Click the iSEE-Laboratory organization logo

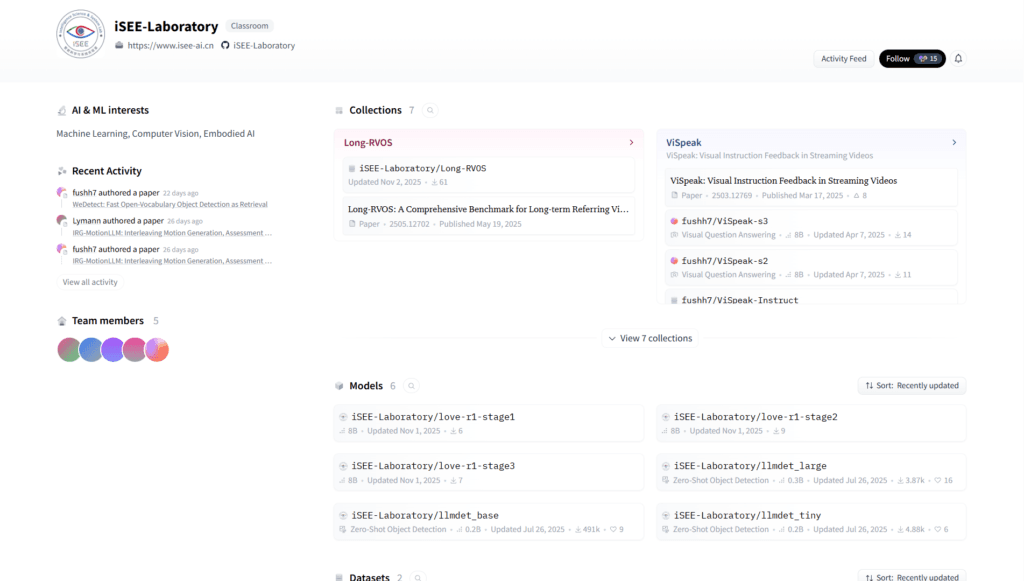tap(81, 37)
